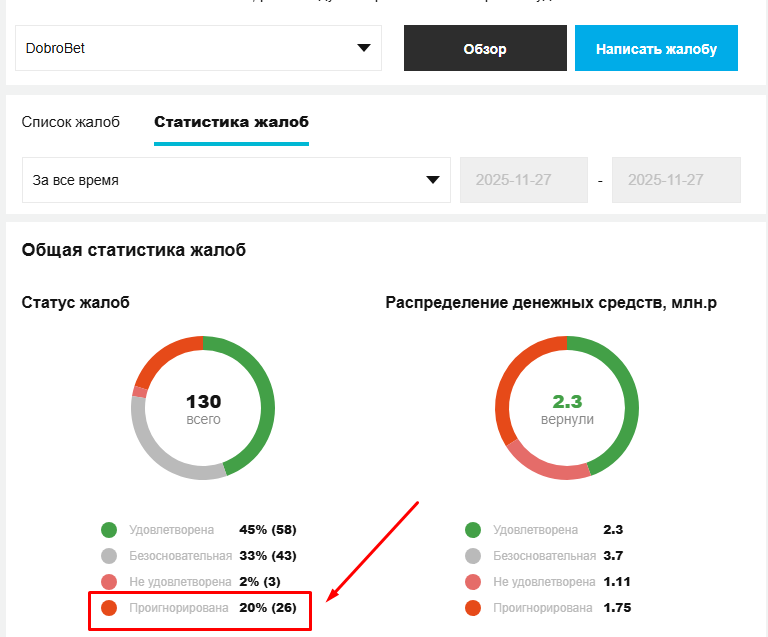The height and width of the screenshot is (637, 768).
Task: Select Не удовлетворена label in money distribution legend
Action: [544, 582]
